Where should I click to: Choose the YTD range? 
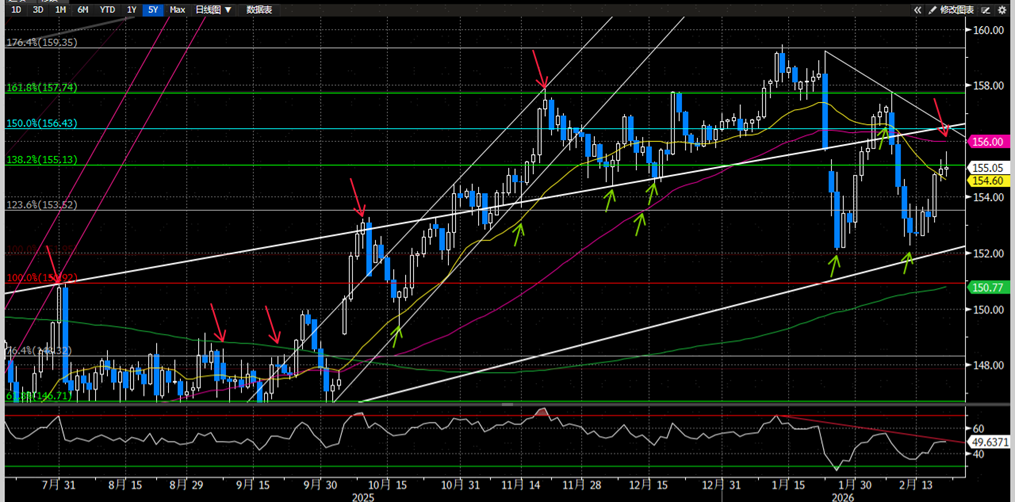pyautogui.click(x=107, y=10)
